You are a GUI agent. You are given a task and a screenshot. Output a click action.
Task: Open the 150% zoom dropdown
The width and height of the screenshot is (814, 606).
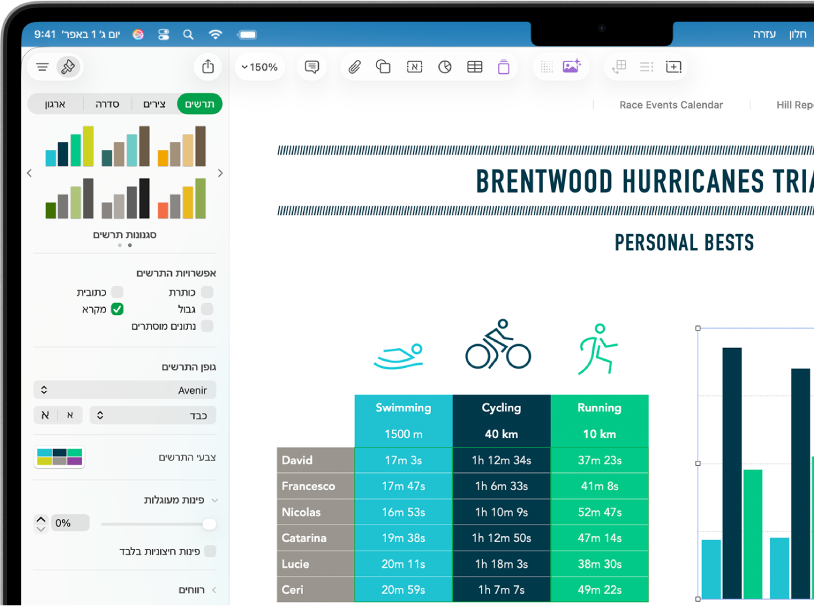(x=260, y=67)
